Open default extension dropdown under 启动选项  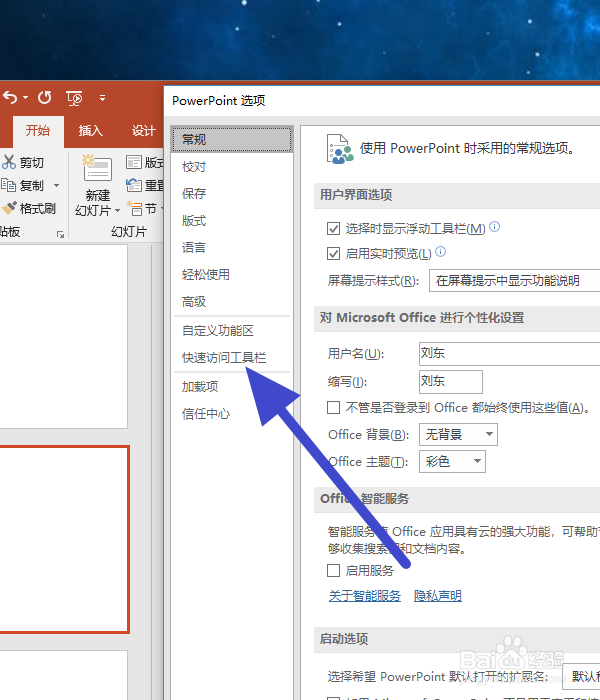point(581,676)
